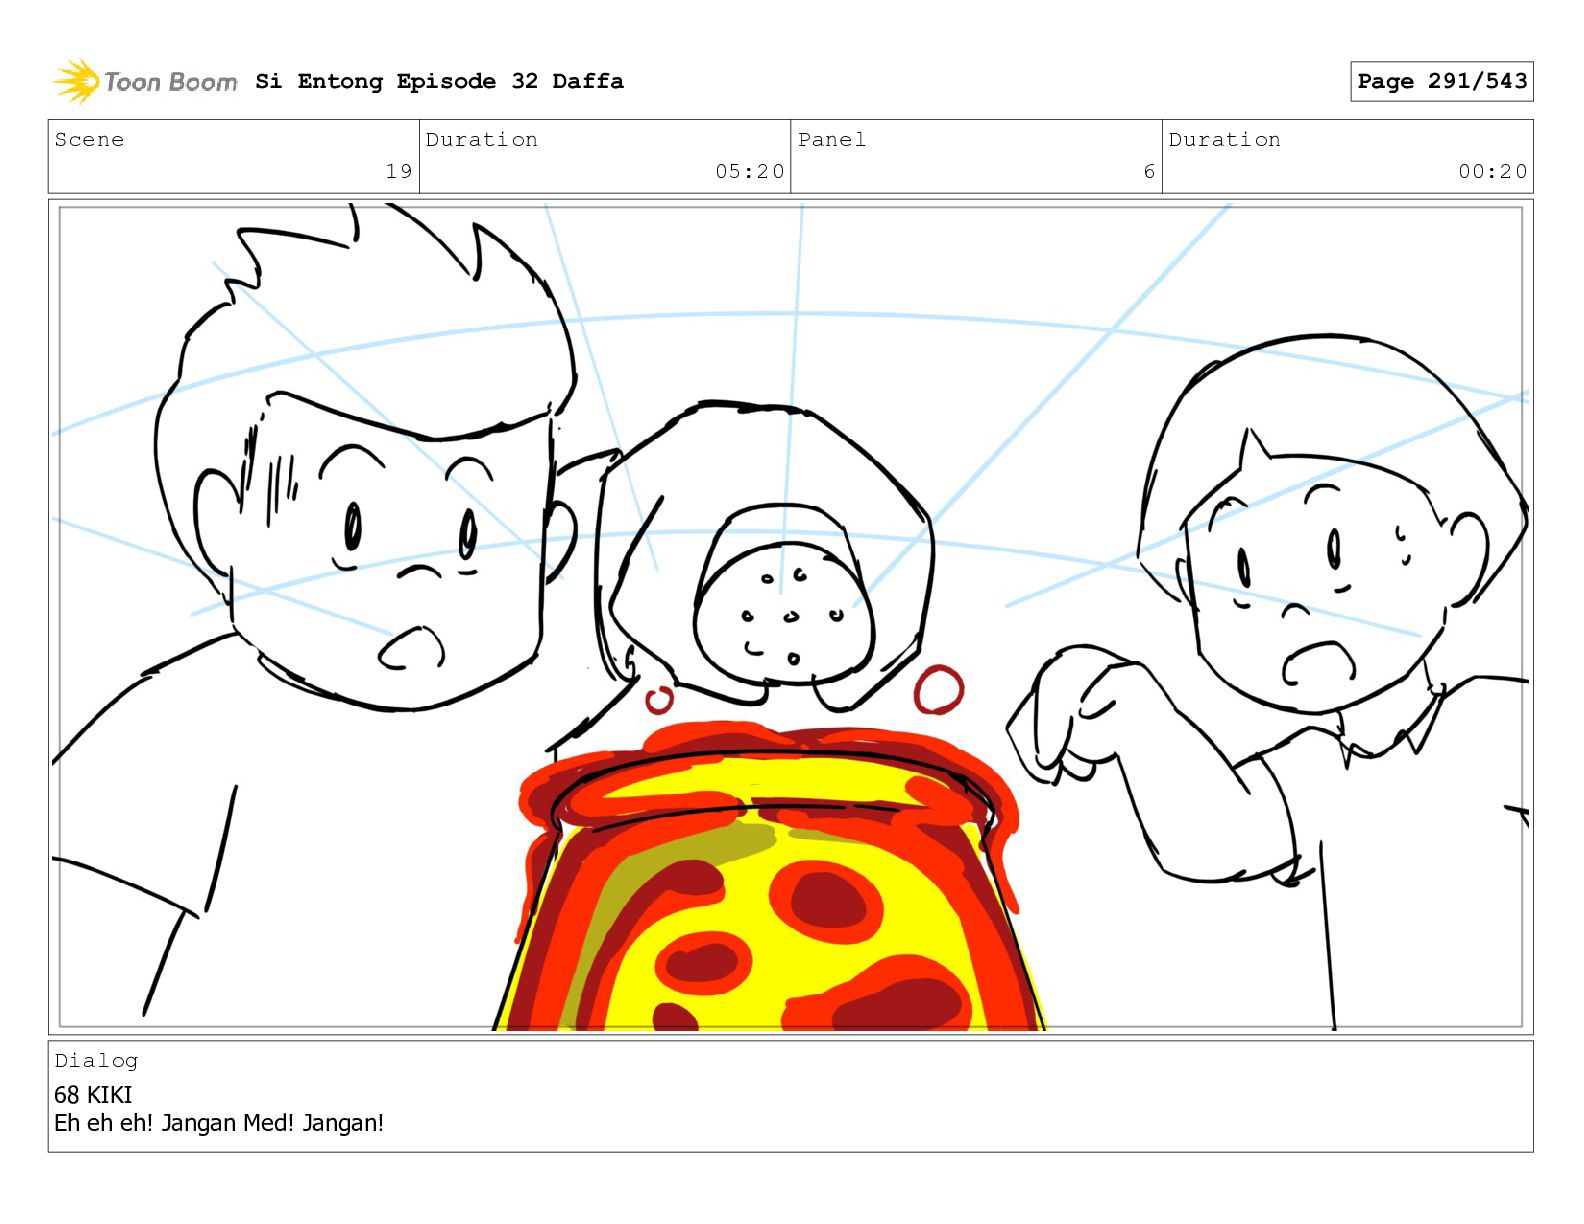Screen dimensions: 1584x1224
Task: Click the scene number '19'
Action: (x=398, y=171)
